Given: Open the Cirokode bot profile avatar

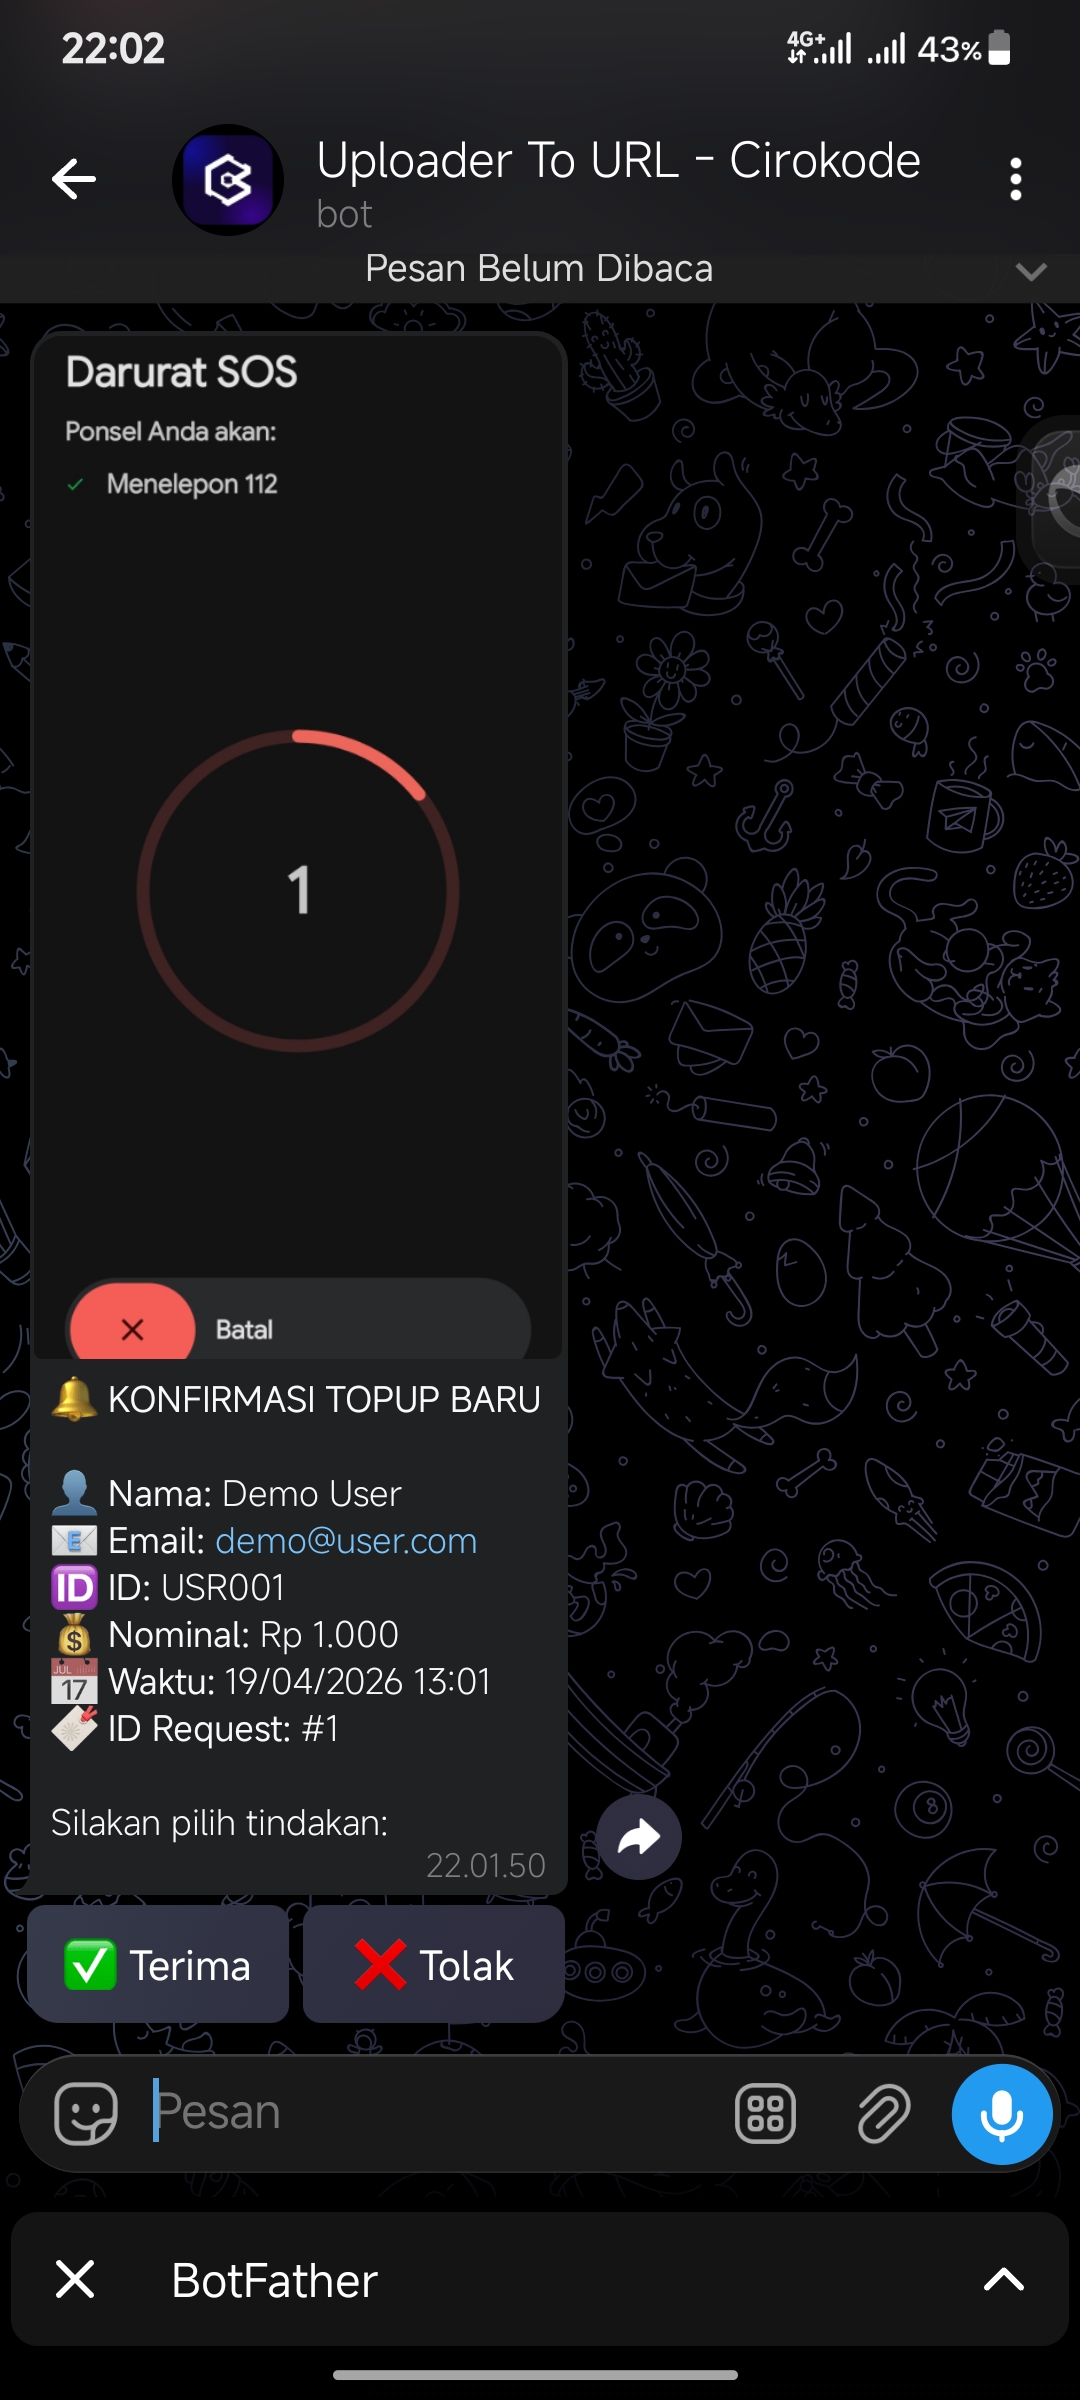Looking at the screenshot, I should [x=228, y=180].
